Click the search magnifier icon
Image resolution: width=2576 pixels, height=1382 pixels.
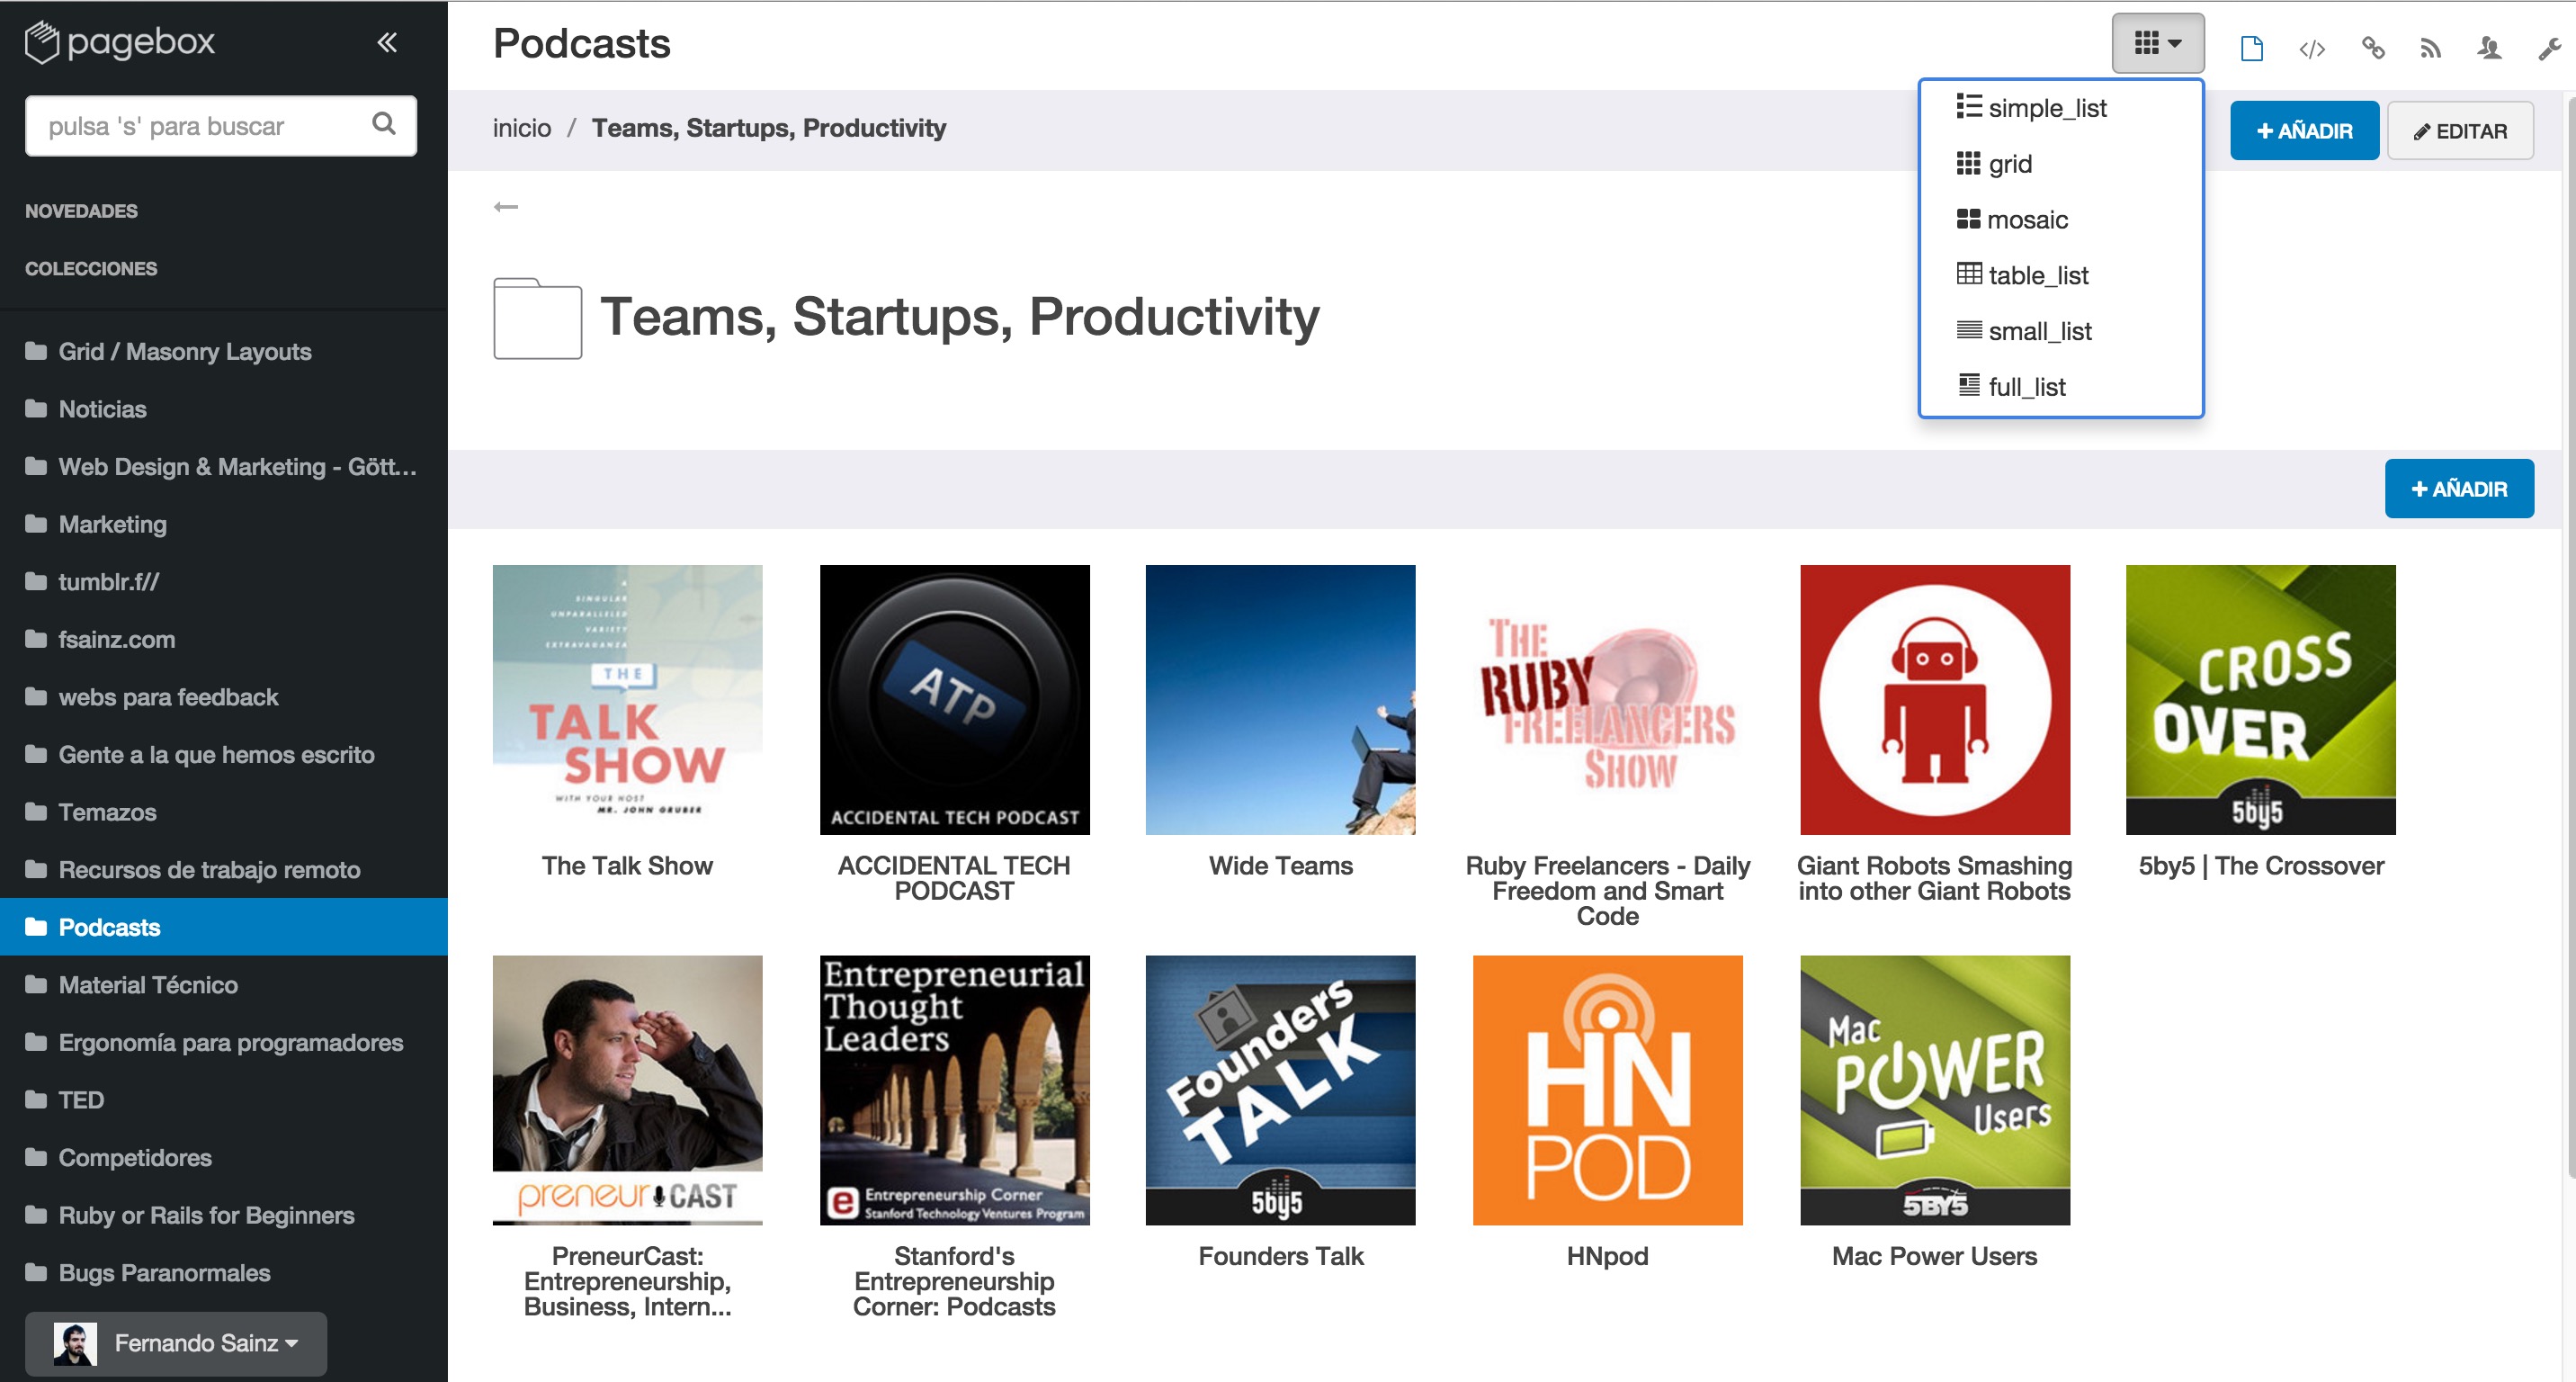click(384, 124)
